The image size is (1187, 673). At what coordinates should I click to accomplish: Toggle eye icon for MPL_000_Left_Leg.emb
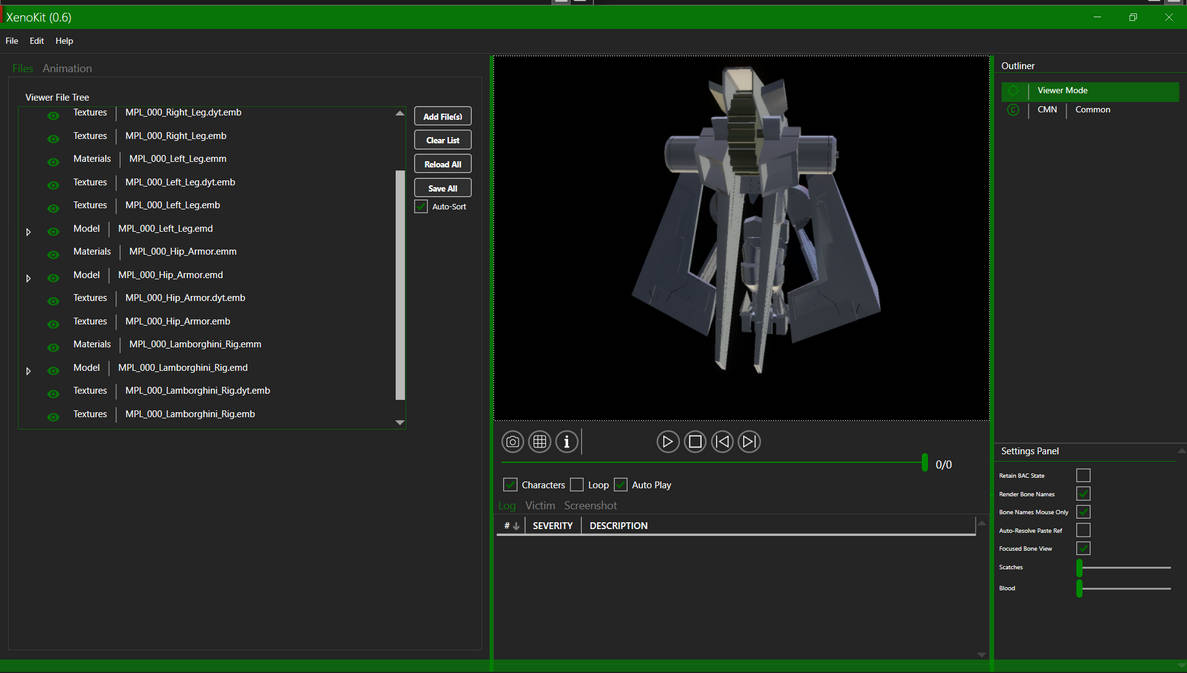53,208
